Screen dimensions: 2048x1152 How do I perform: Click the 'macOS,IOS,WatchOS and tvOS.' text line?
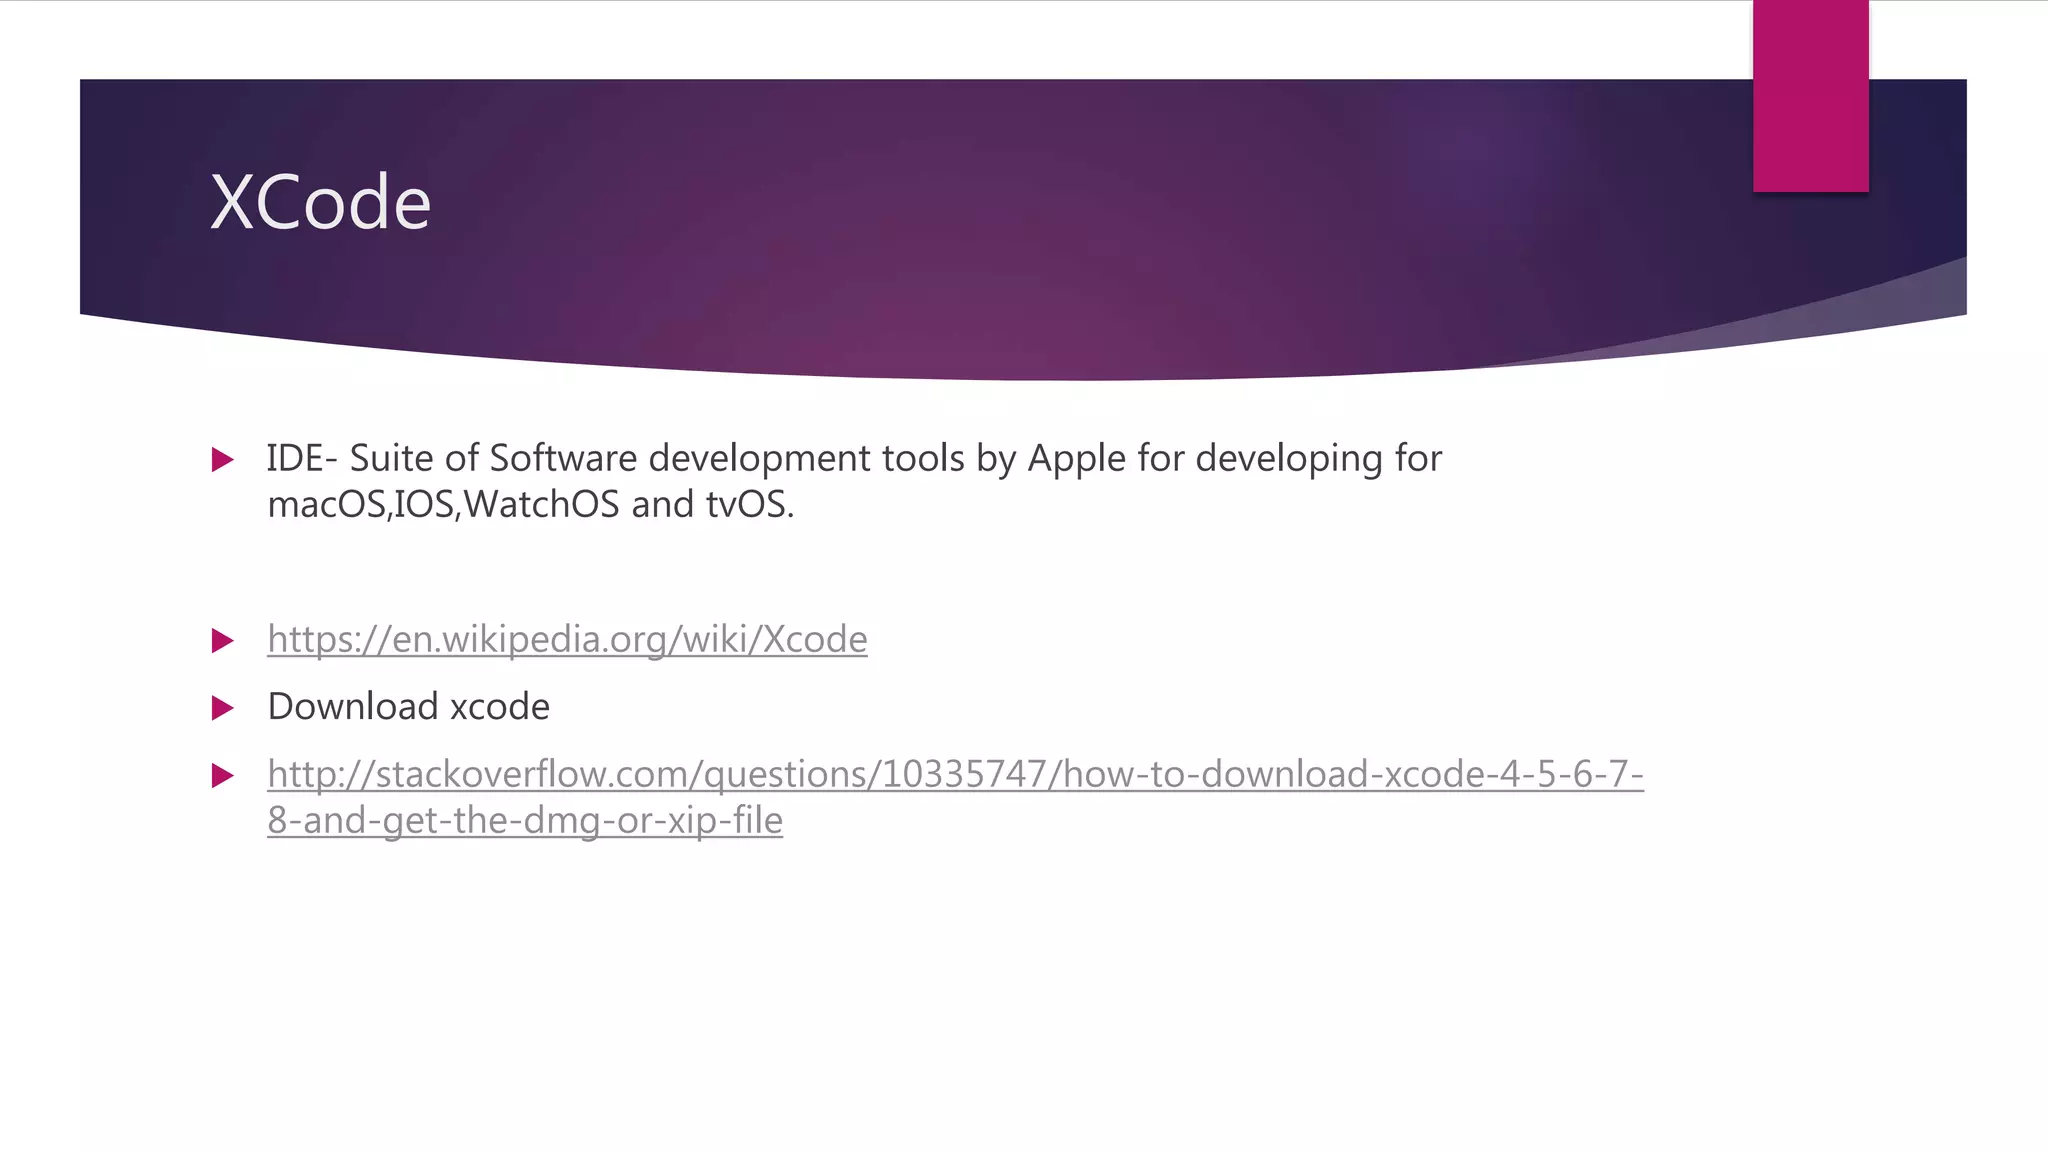click(x=530, y=504)
